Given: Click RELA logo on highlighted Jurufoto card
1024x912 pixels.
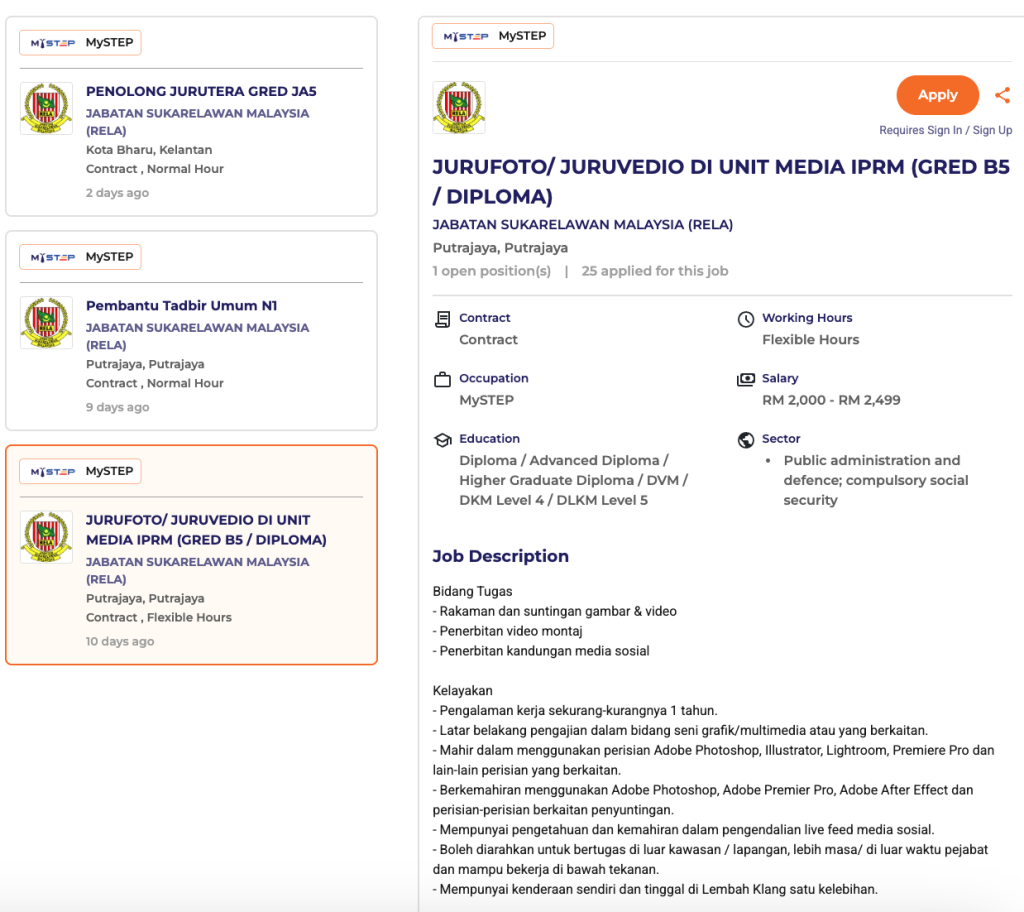Looking at the screenshot, I should point(46,537).
